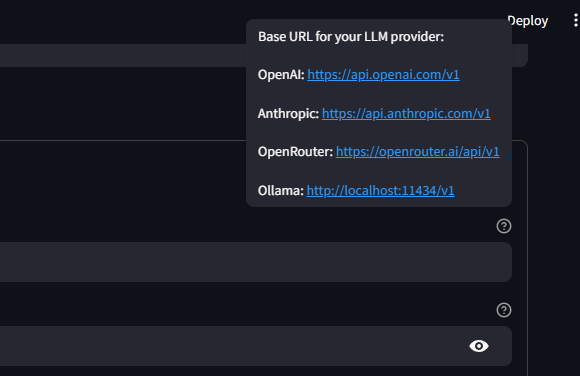Focus the text field between the two help icons
The image size is (580, 376).
[256, 262]
